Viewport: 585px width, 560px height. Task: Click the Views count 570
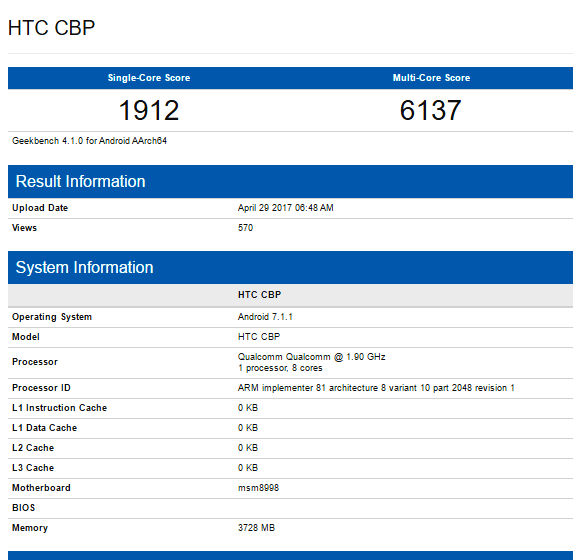pos(245,228)
